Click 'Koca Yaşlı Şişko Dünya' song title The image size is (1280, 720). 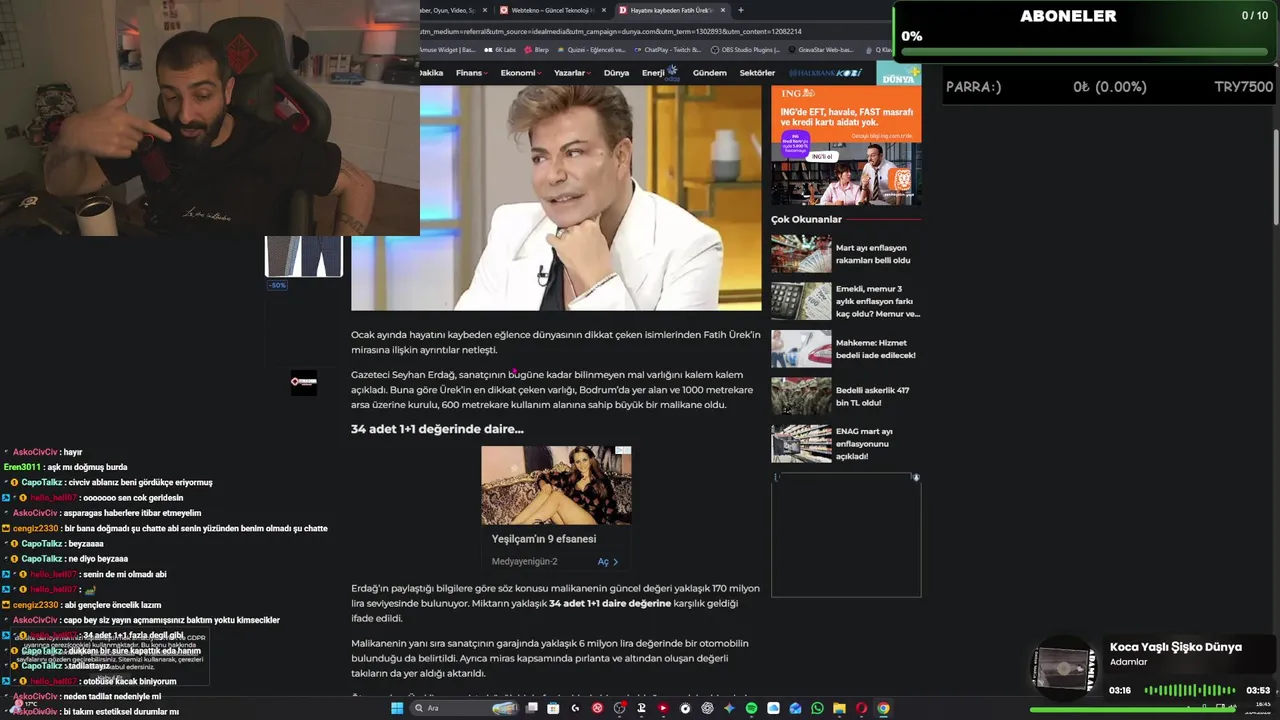coord(1176,647)
